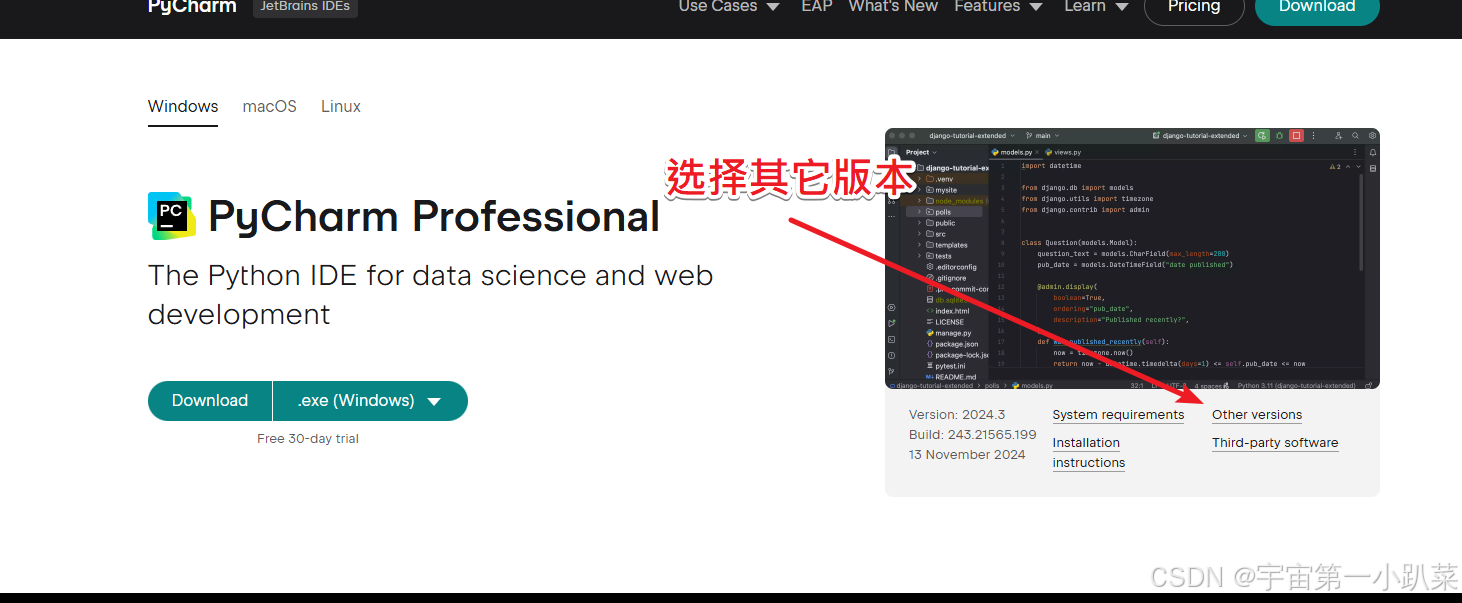Select the Windows tab

tap(183, 106)
